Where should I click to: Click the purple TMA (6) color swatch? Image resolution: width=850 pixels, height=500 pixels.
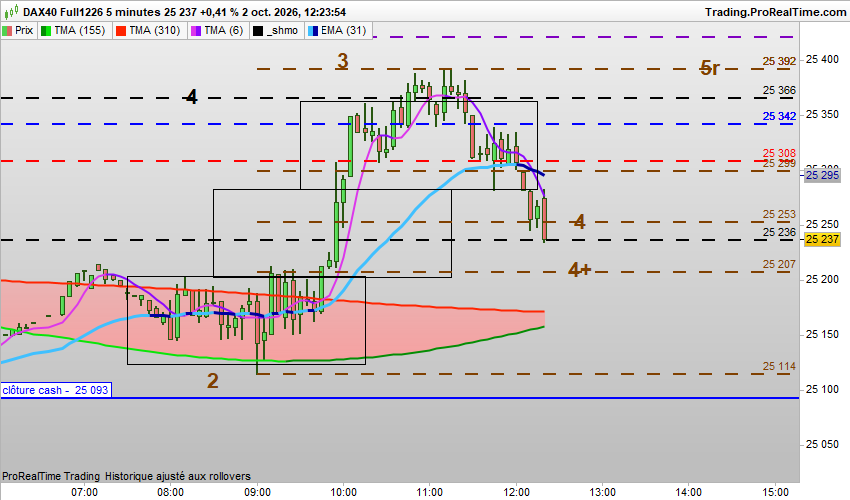196,31
